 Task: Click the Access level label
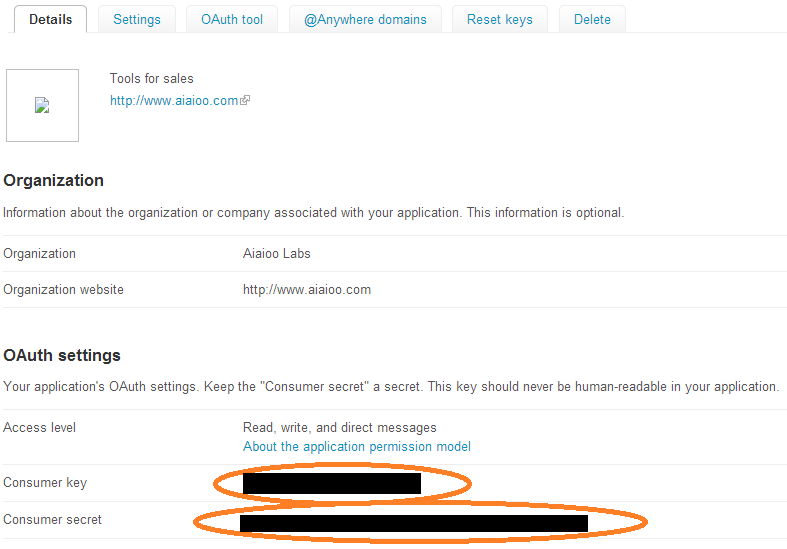(x=40, y=428)
